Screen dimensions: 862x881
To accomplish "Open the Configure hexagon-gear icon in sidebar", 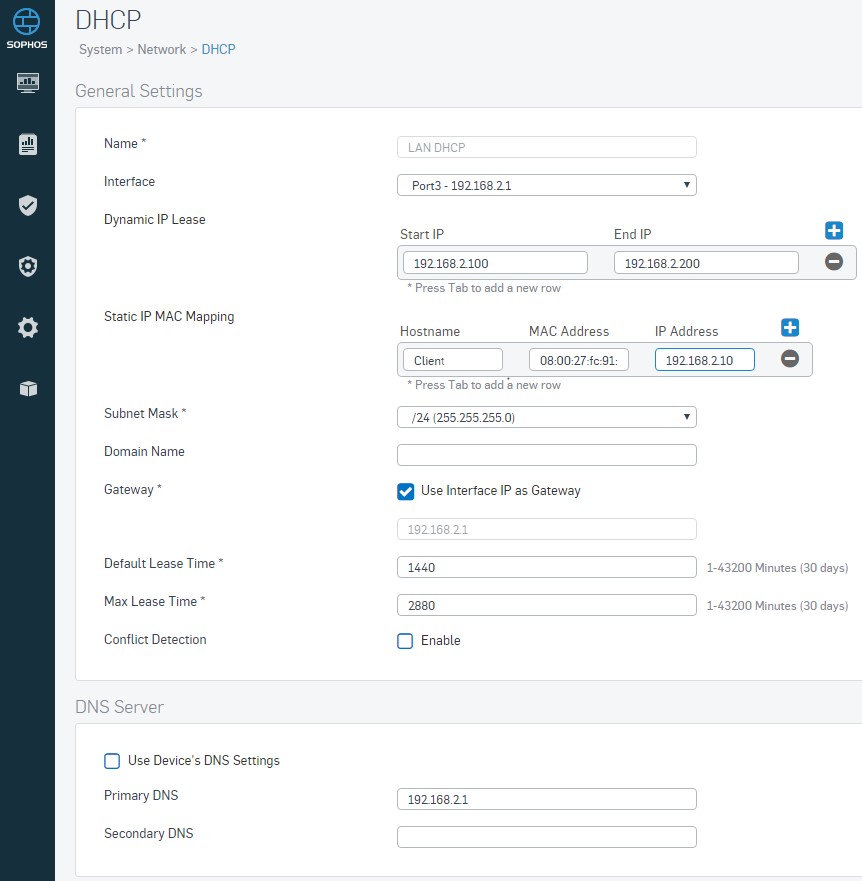I will coord(28,266).
